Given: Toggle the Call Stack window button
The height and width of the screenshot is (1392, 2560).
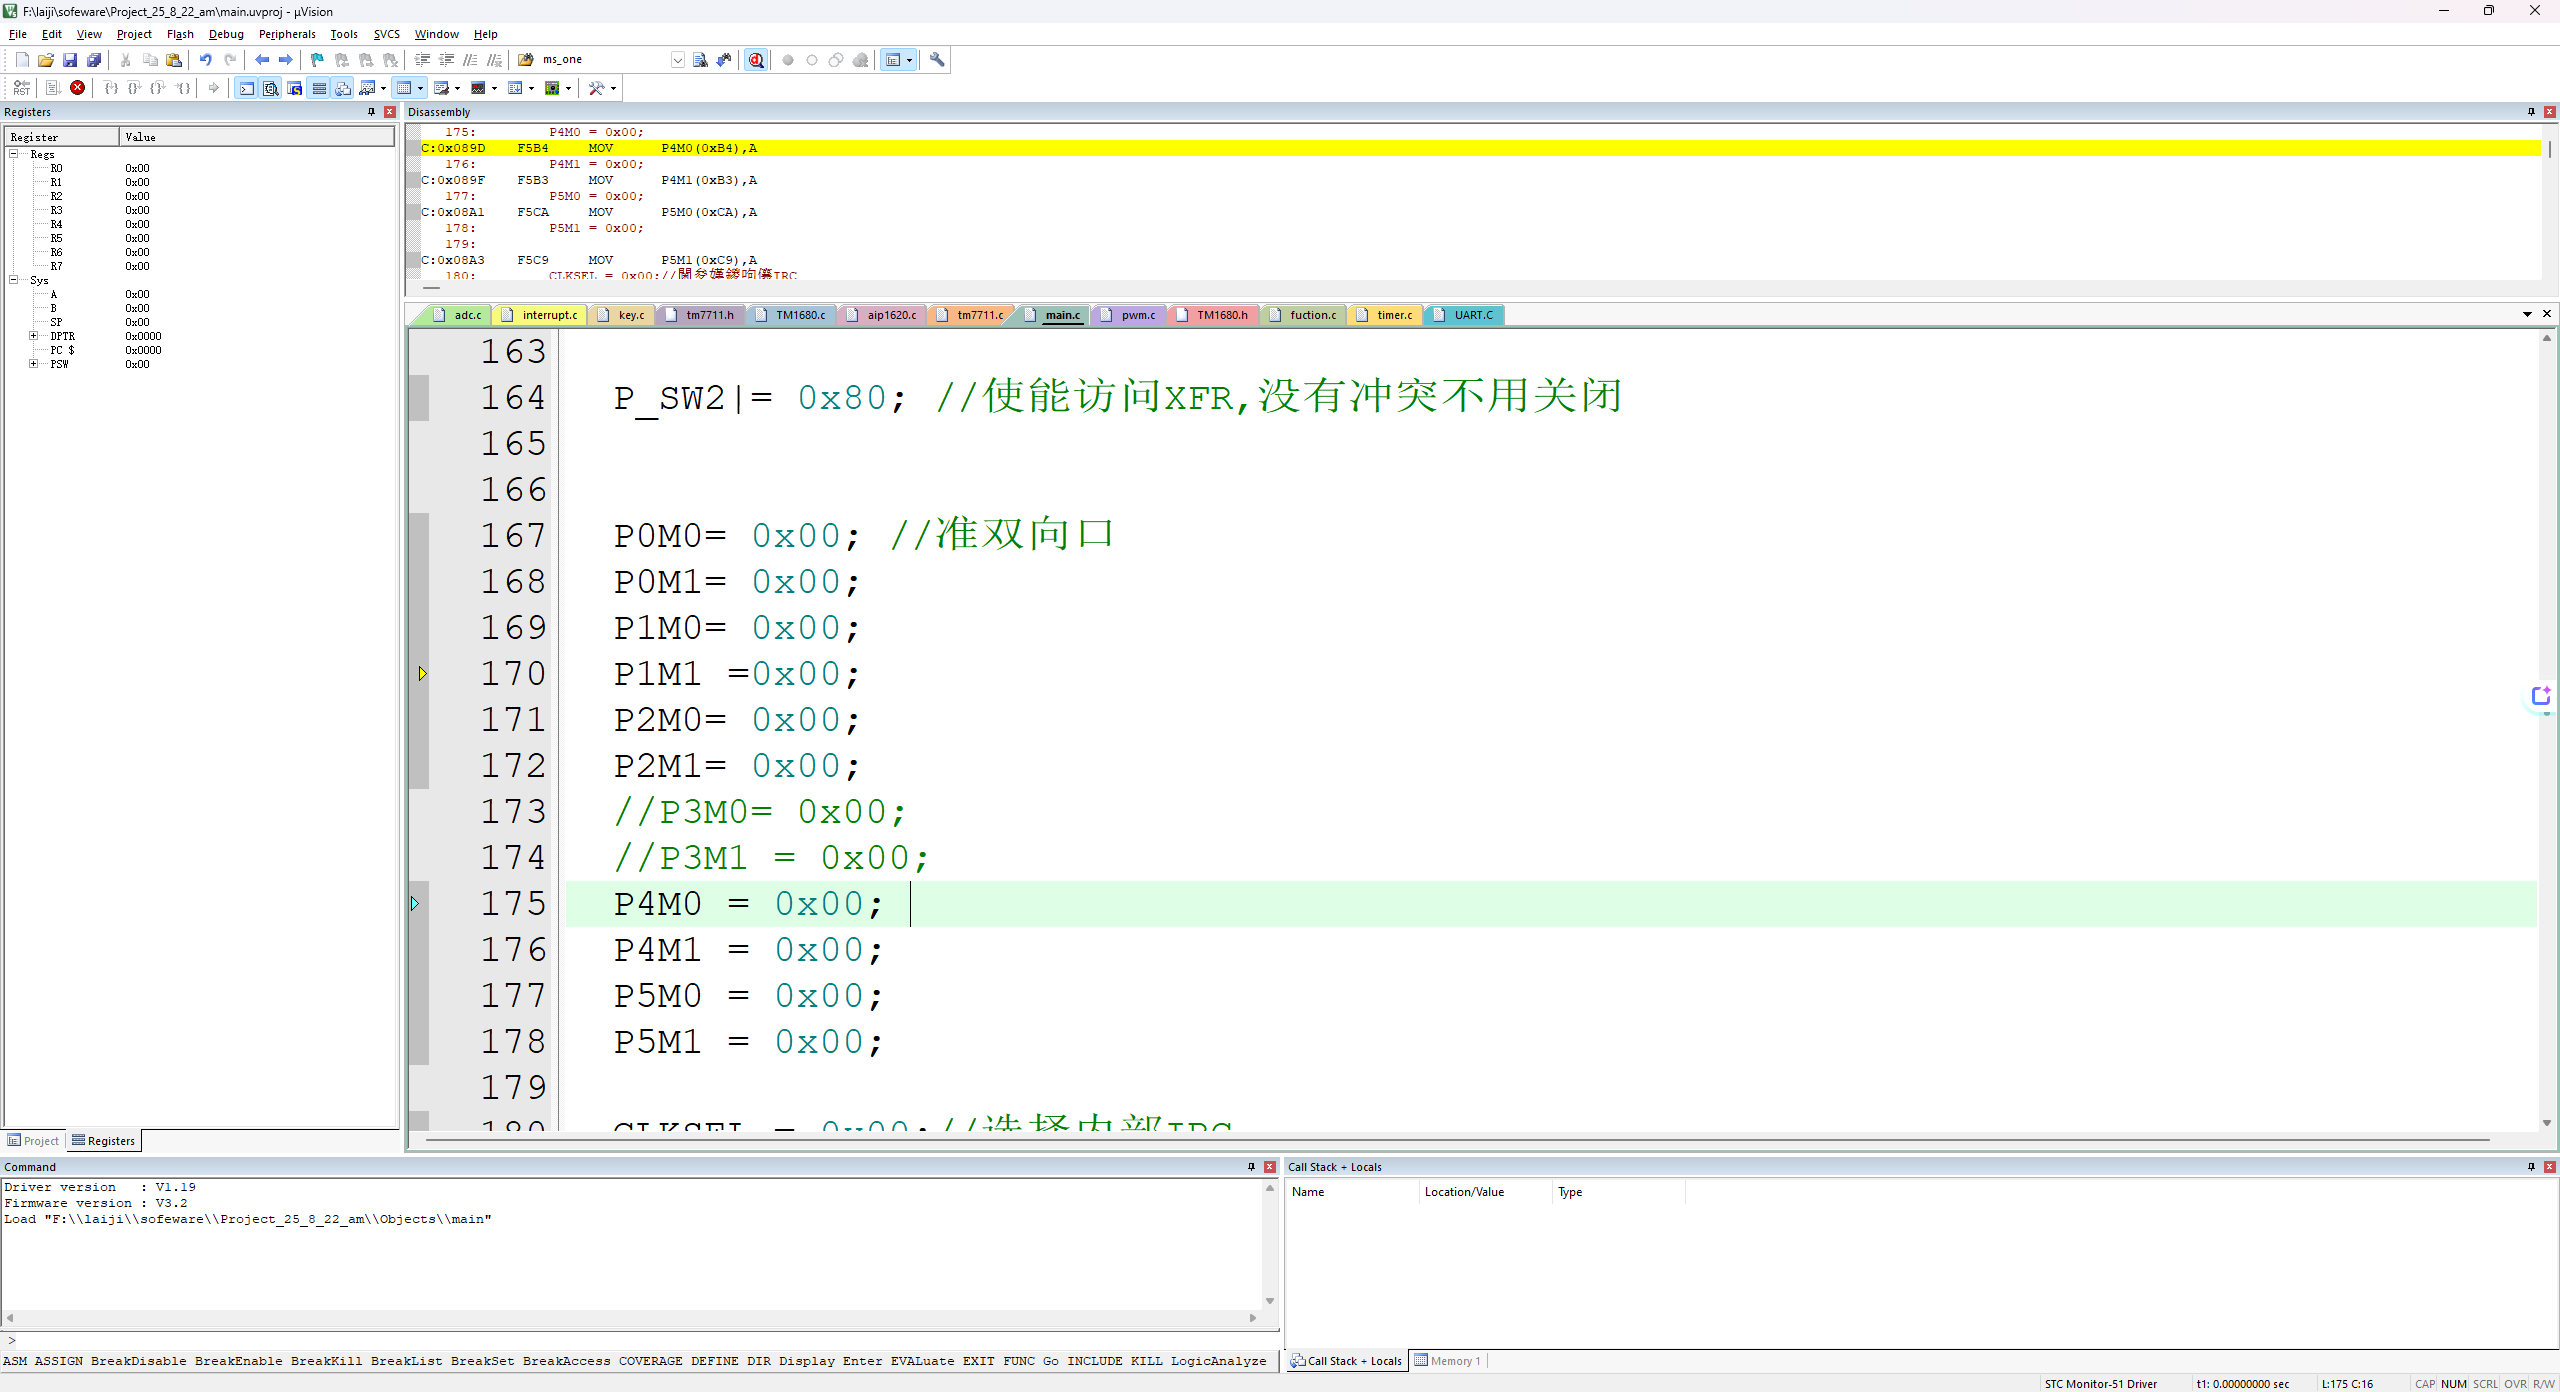Looking at the screenshot, I should pyautogui.click(x=343, y=88).
